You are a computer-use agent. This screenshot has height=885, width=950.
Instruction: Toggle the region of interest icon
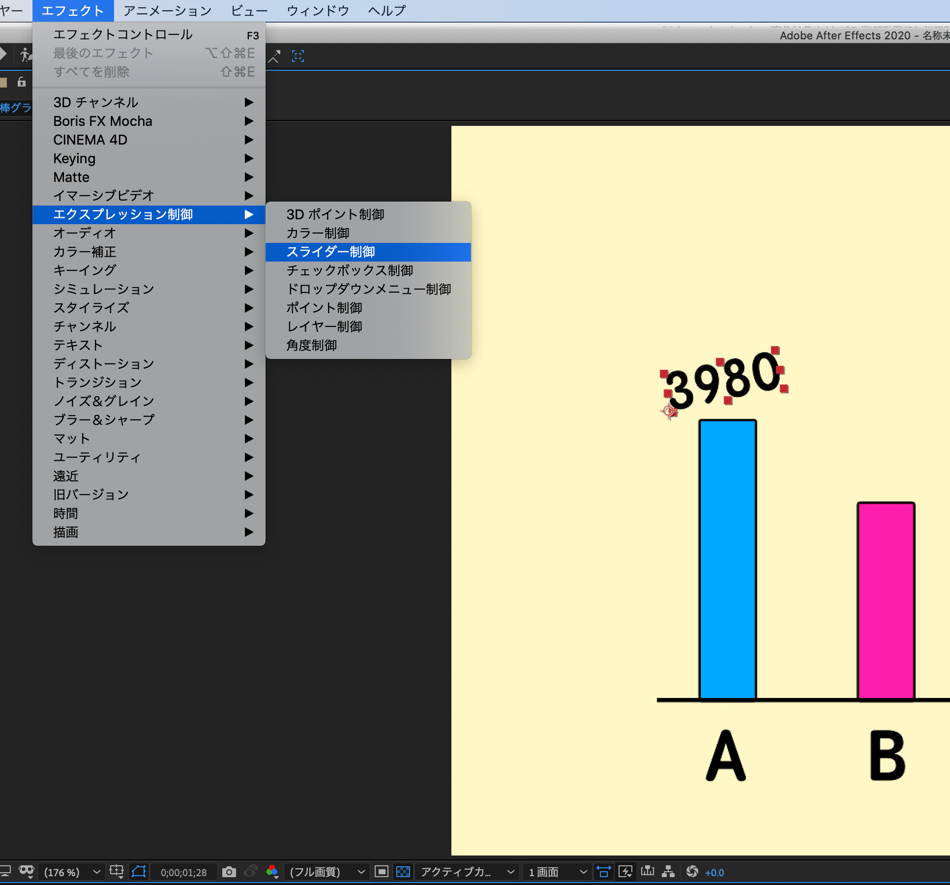point(381,872)
